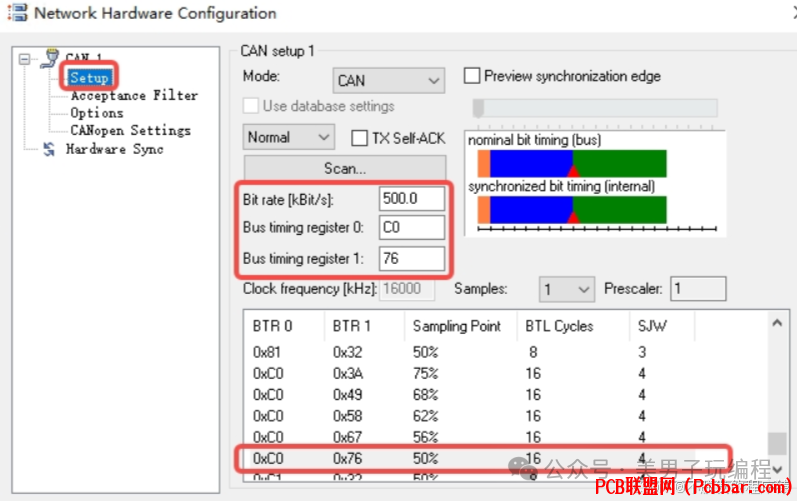Click the table scroll down arrow
The image size is (797, 501).
point(777,469)
